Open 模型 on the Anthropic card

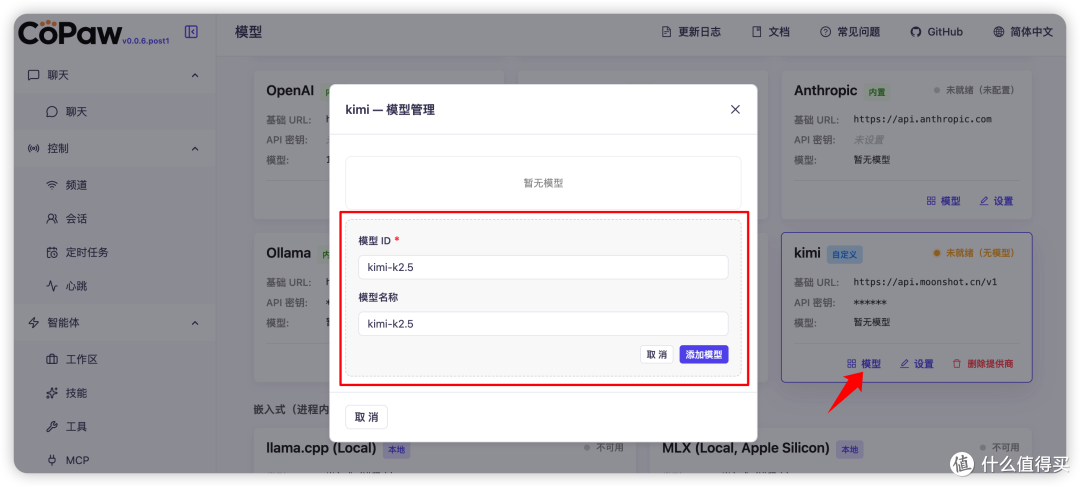tap(943, 201)
